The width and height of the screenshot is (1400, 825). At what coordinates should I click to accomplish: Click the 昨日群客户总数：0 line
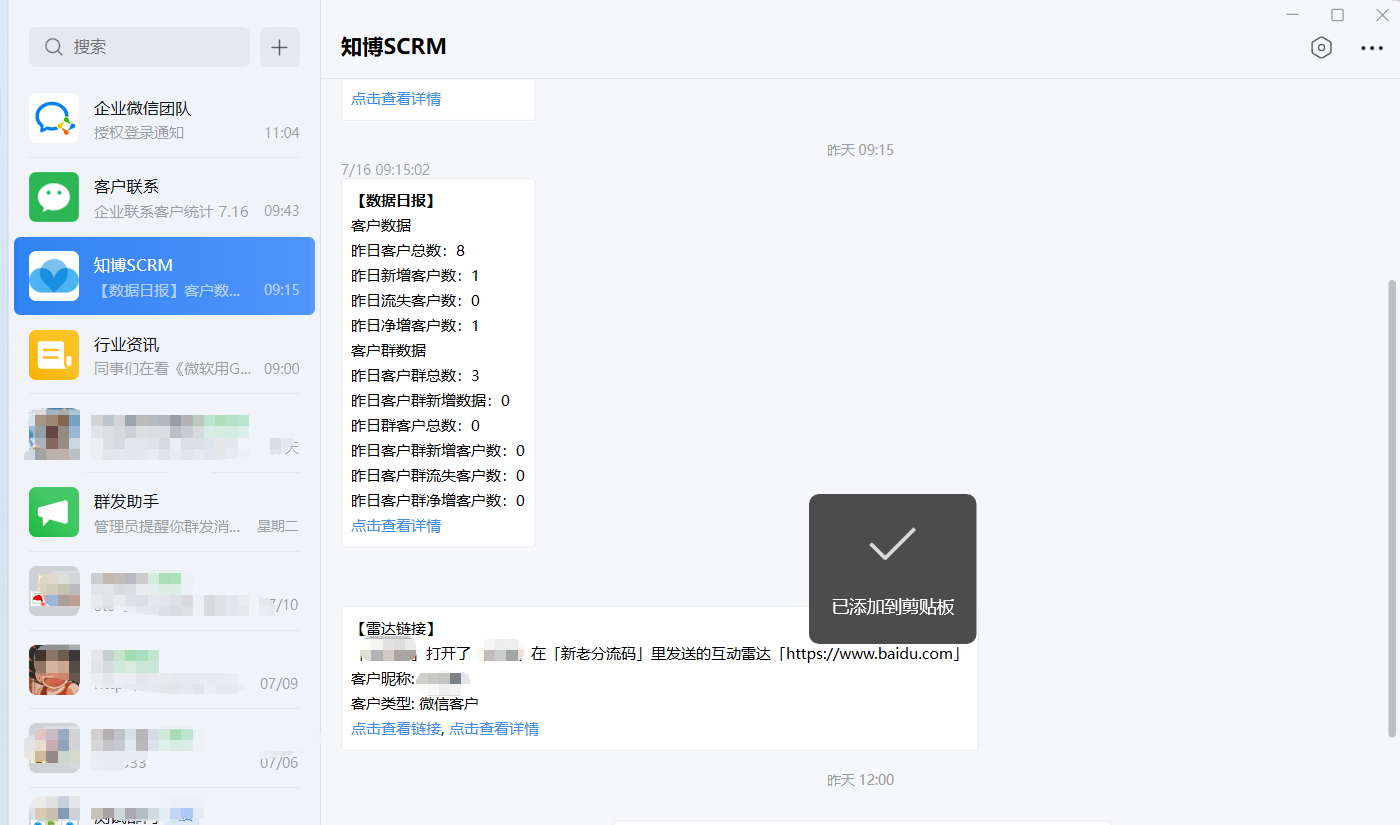(x=415, y=426)
